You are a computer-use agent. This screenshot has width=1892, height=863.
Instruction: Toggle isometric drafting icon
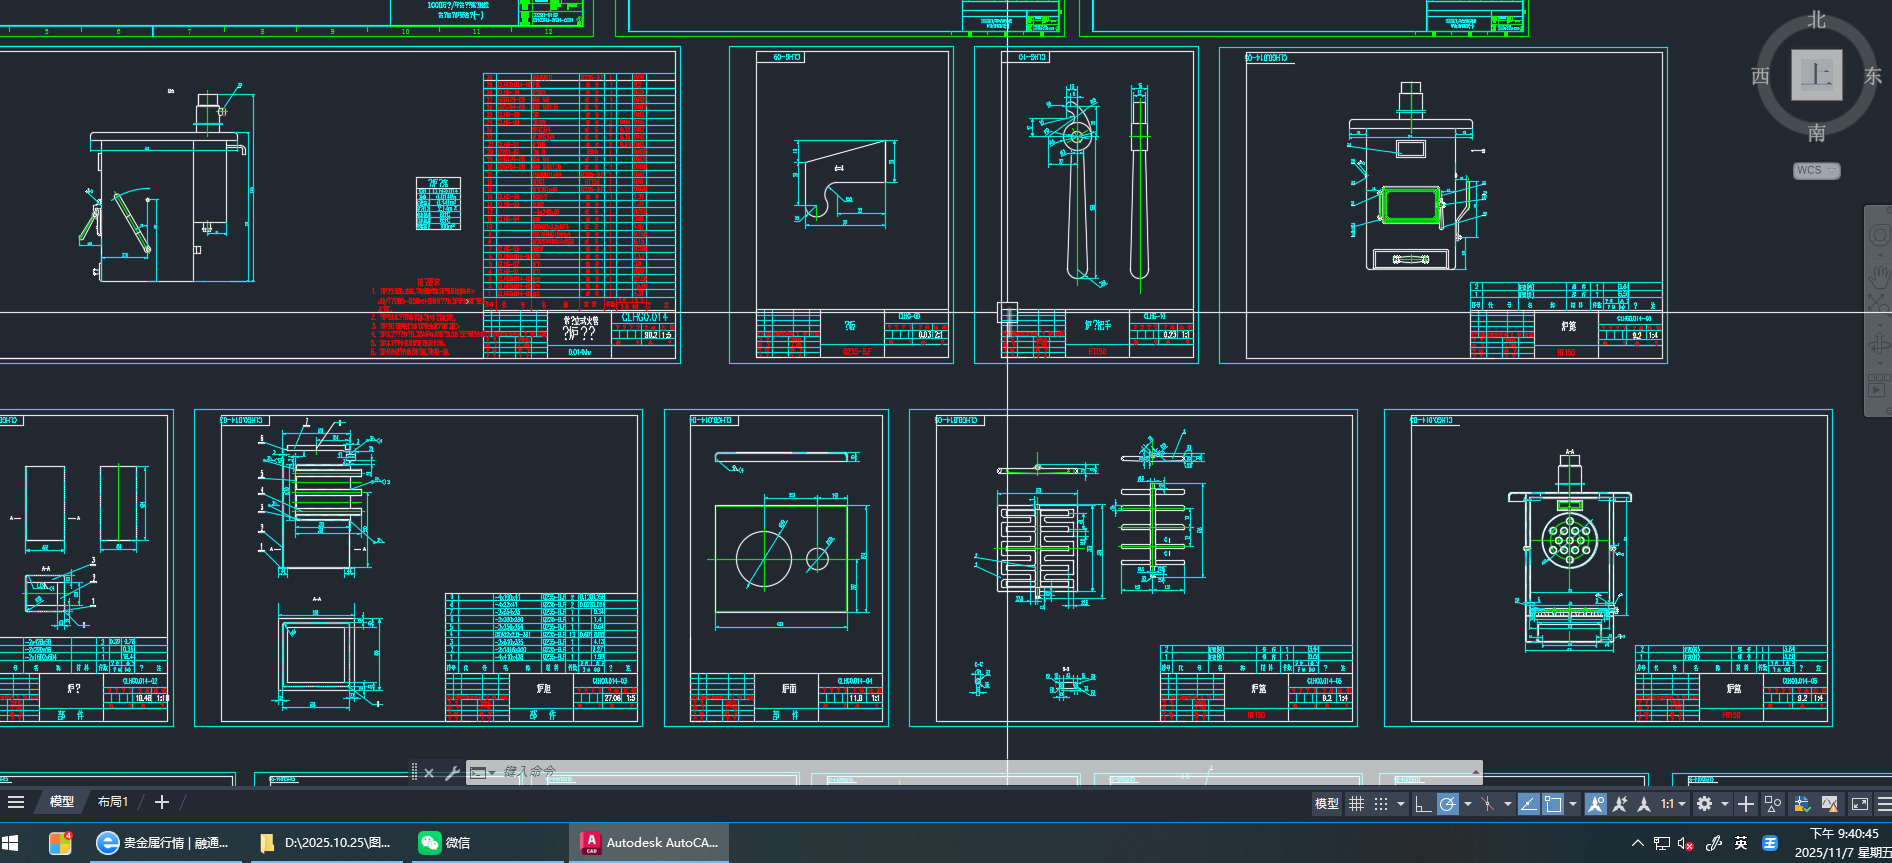pos(1488,804)
